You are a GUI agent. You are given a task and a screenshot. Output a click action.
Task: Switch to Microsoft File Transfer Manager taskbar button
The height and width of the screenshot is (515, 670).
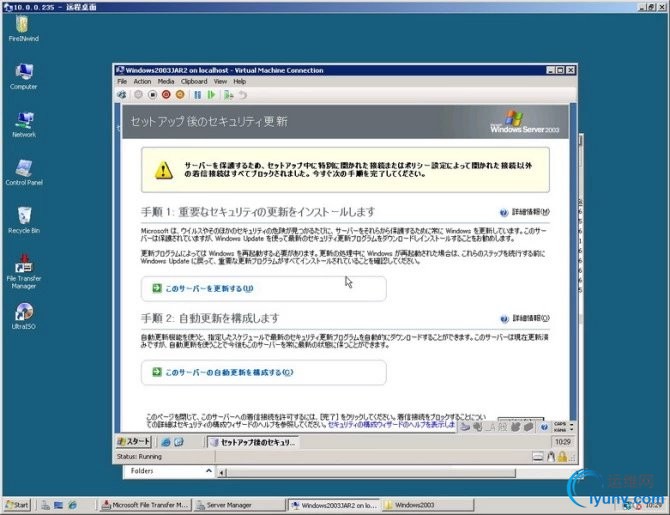pyautogui.click(x=145, y=505)
